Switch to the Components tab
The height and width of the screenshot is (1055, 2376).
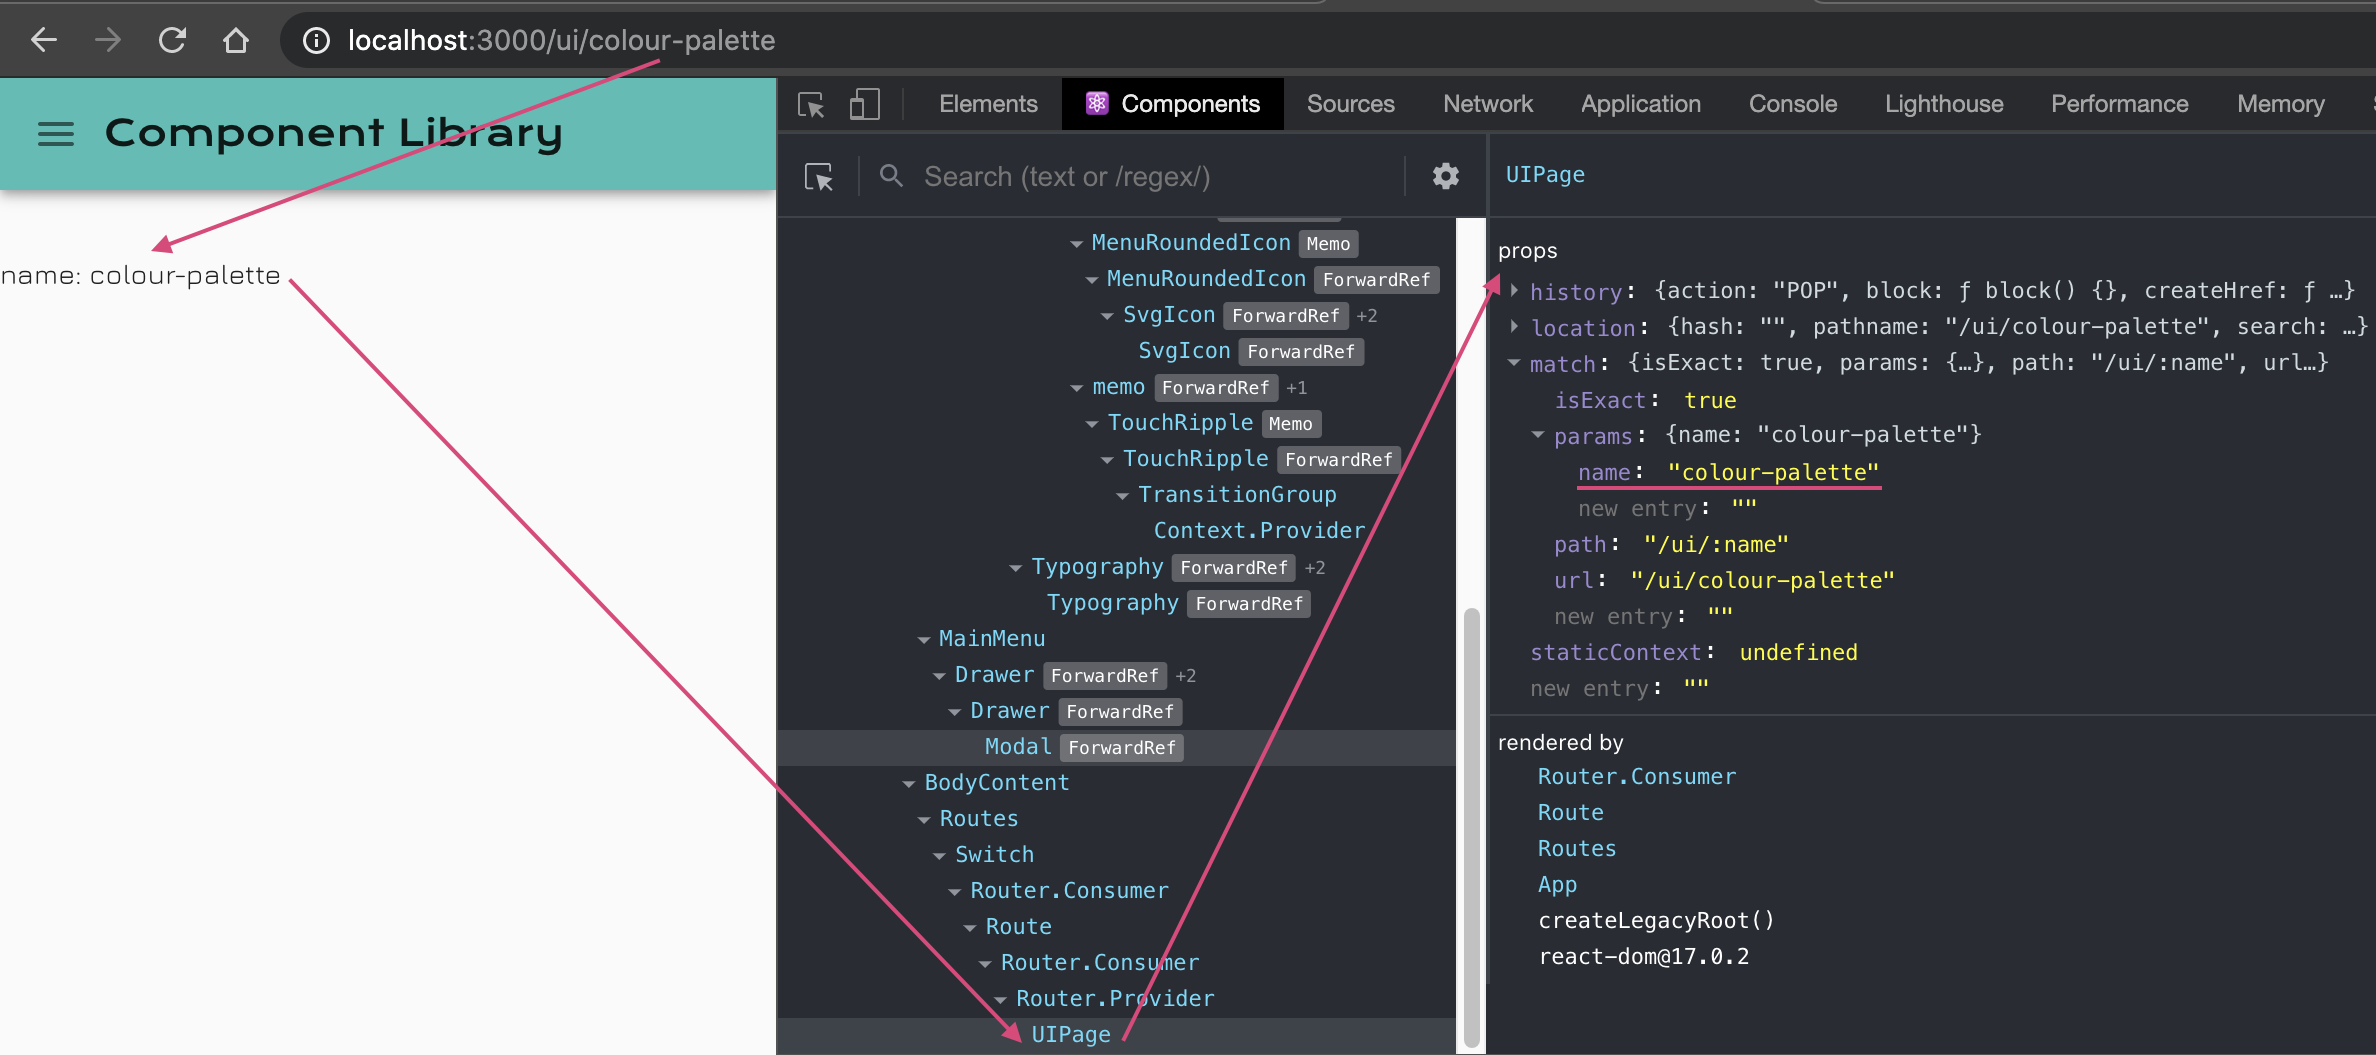pyautogui.click(x=1173, y=104)
